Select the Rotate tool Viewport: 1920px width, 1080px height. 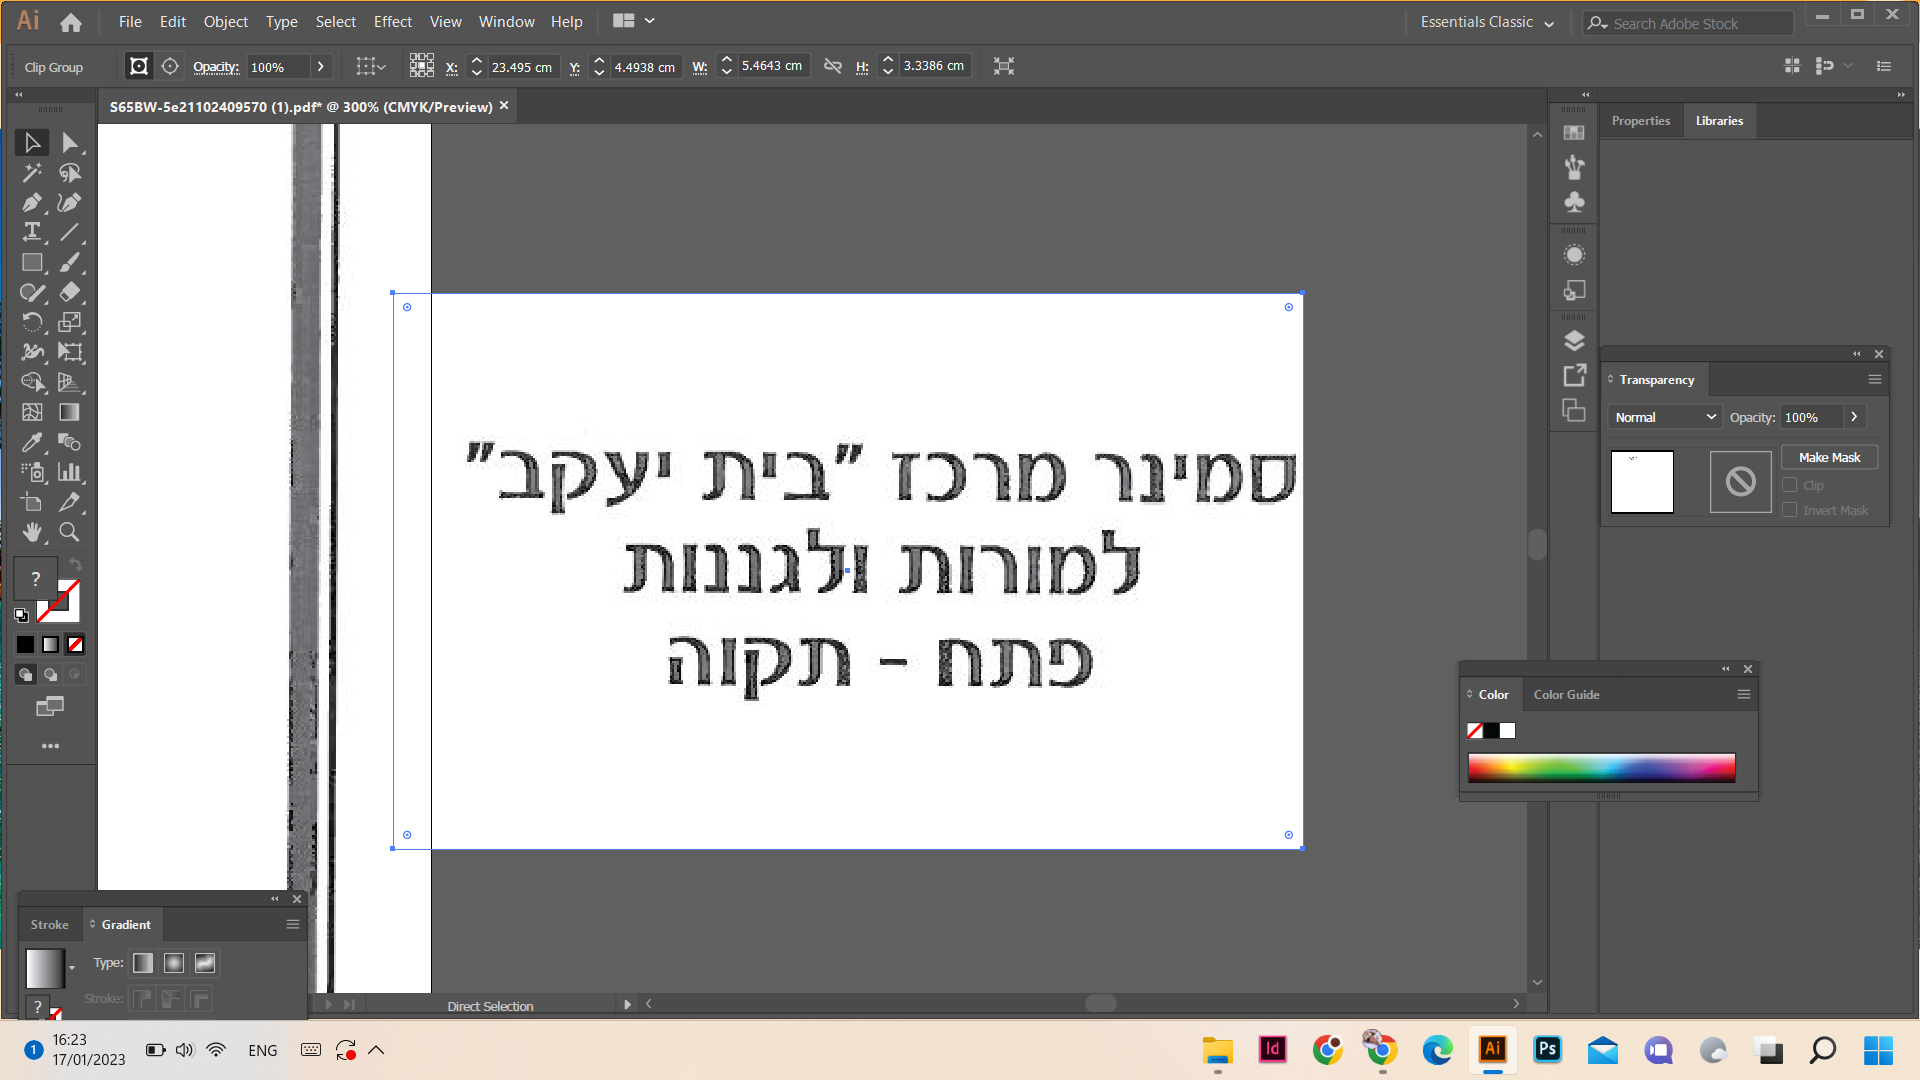click(32, 322)
